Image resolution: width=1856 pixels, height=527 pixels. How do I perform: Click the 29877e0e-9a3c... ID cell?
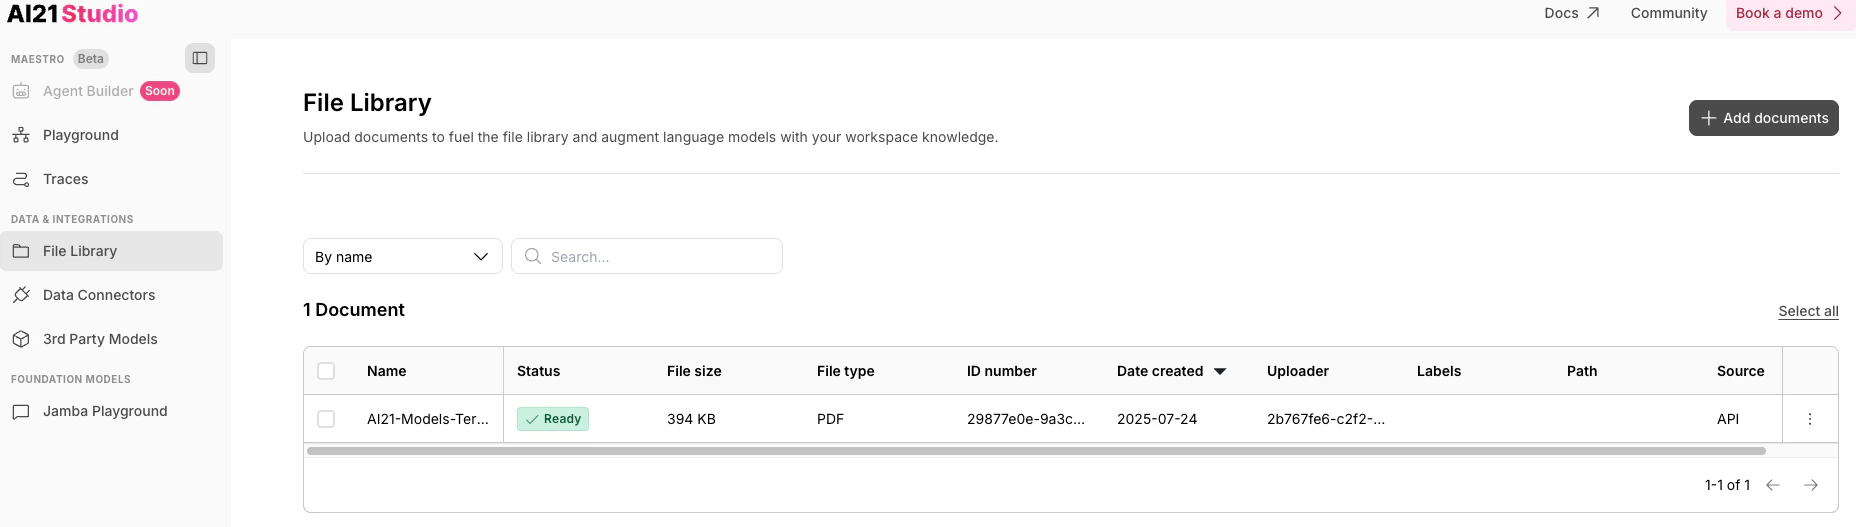pyautogui.click(x=1026, y=419)
